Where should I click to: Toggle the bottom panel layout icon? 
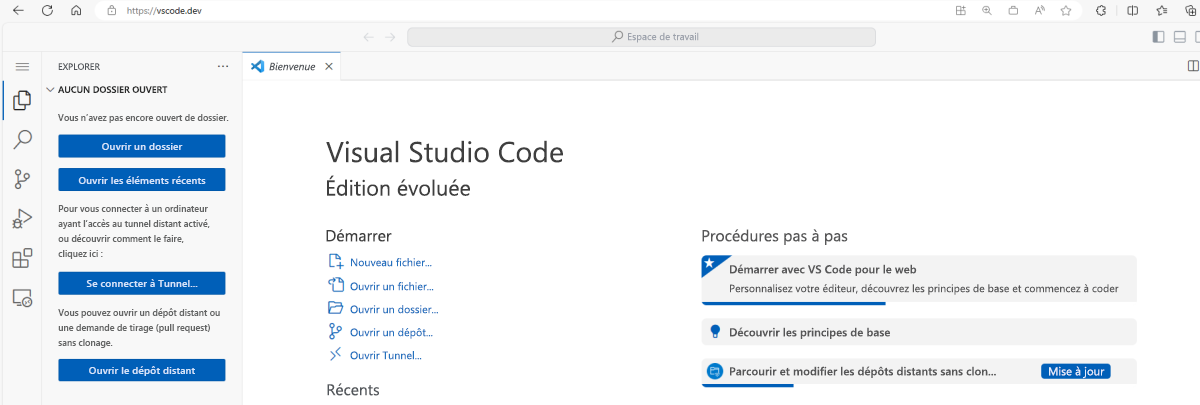click(1181, 37)
